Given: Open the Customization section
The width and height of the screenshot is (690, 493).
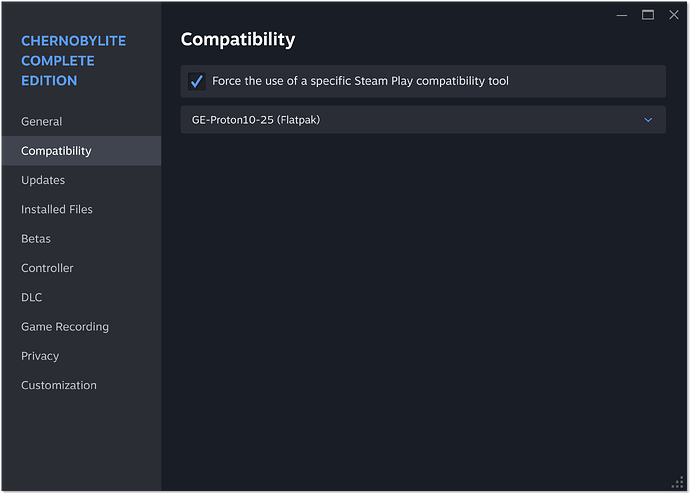Looking at the screenshot, I should [x=59, y=385].
